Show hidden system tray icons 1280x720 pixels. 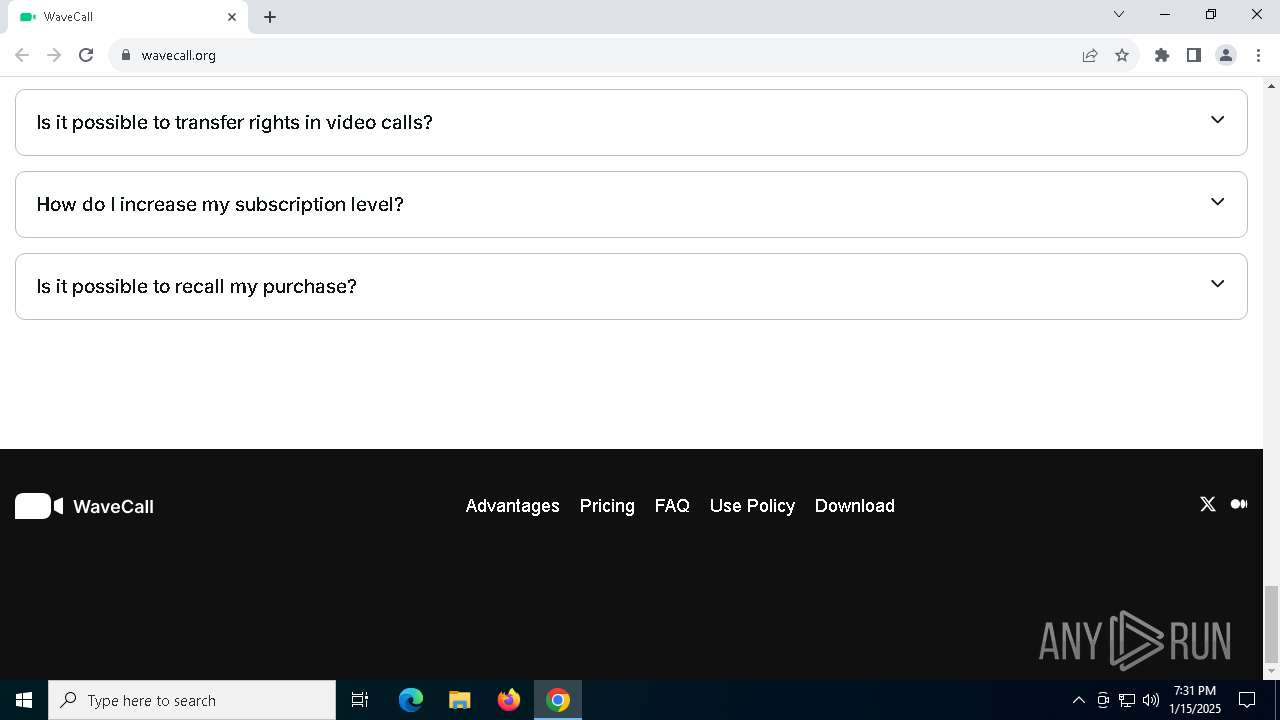tap(1078, 700)
